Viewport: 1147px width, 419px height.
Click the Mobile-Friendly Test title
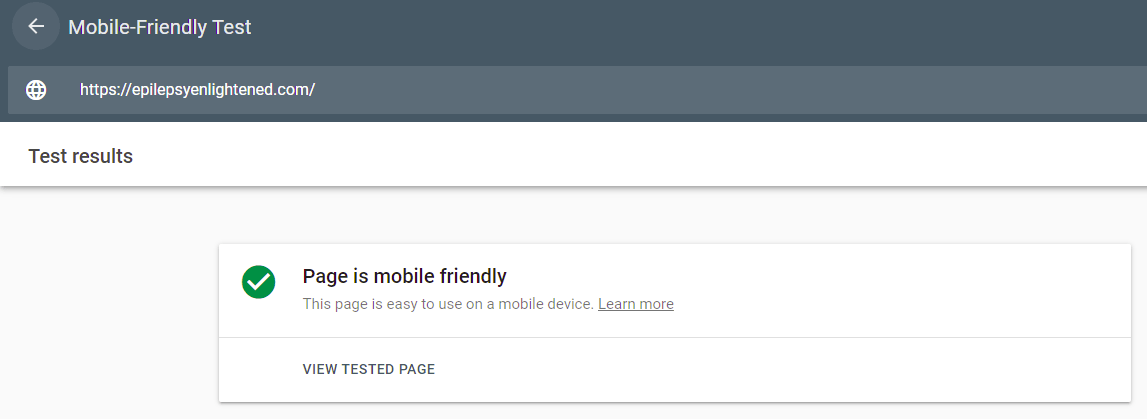tap(160, 27)
